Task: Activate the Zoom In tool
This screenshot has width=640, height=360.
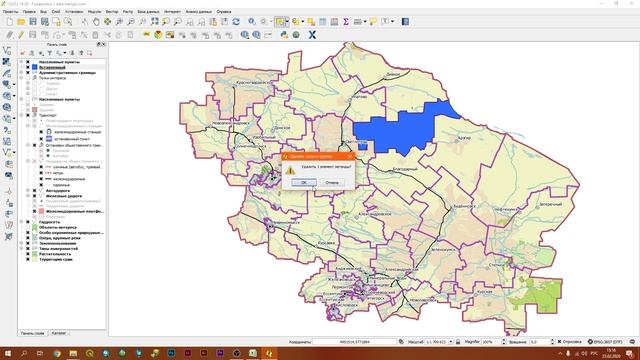Action: 119,22
